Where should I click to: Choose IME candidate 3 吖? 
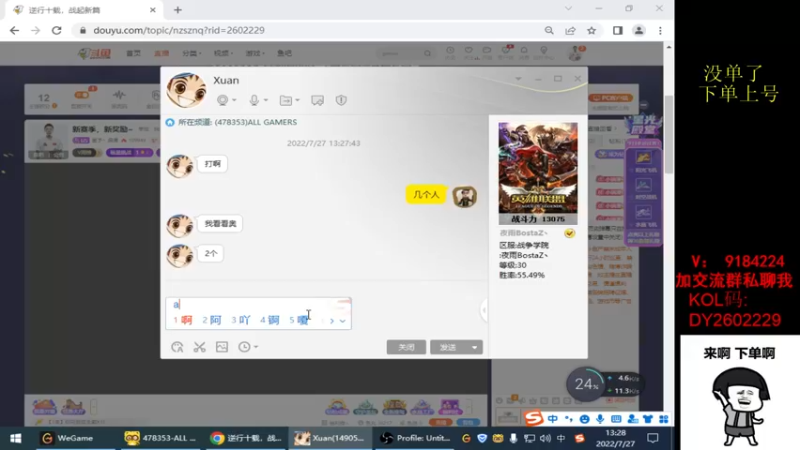[x=241, y=320]
